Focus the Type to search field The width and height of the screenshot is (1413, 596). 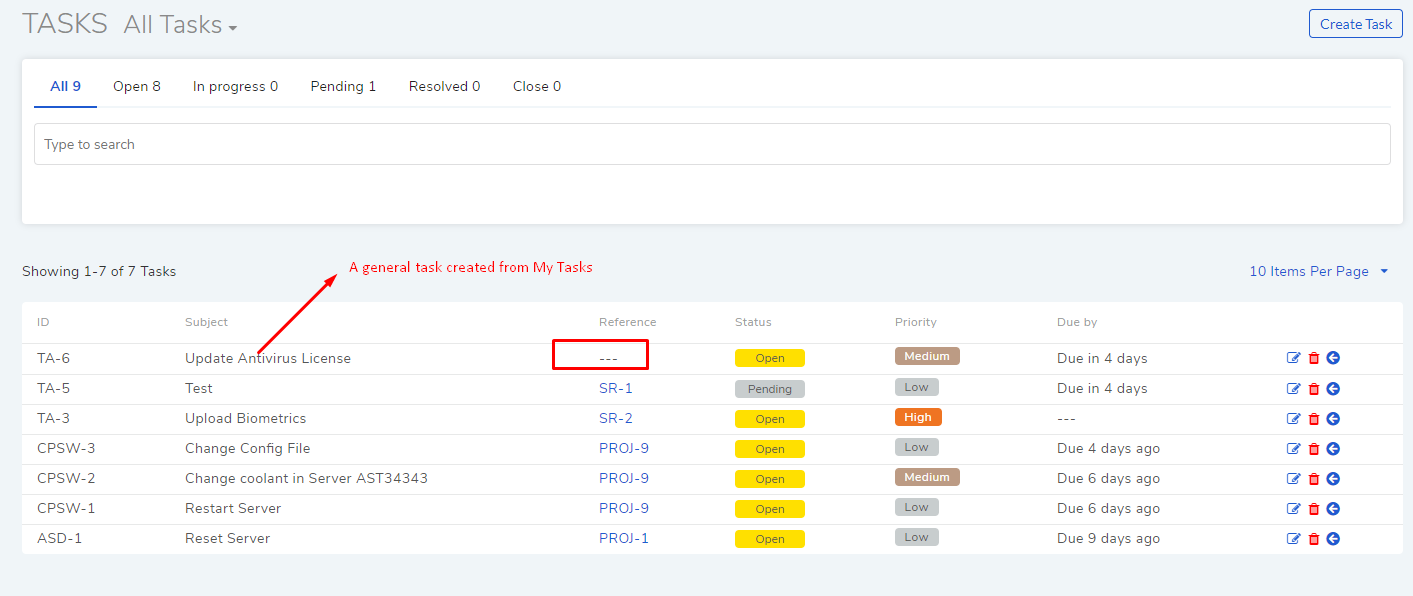click(712, 144)
